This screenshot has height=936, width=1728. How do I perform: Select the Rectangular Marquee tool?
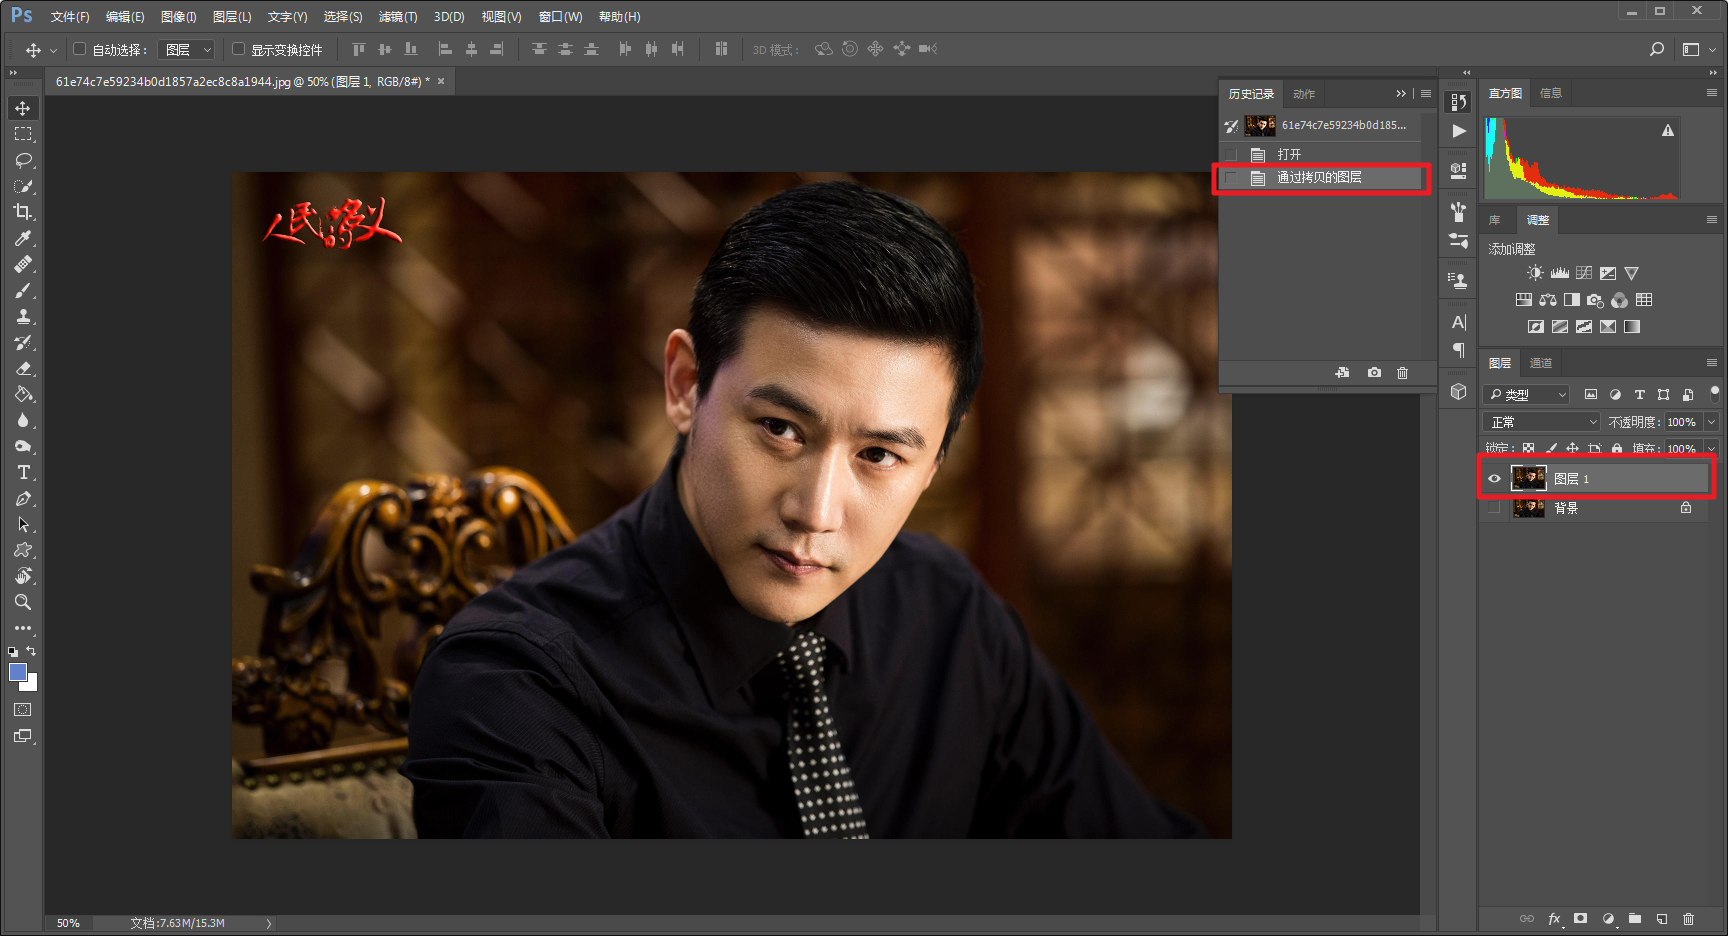tap(23, 134)
